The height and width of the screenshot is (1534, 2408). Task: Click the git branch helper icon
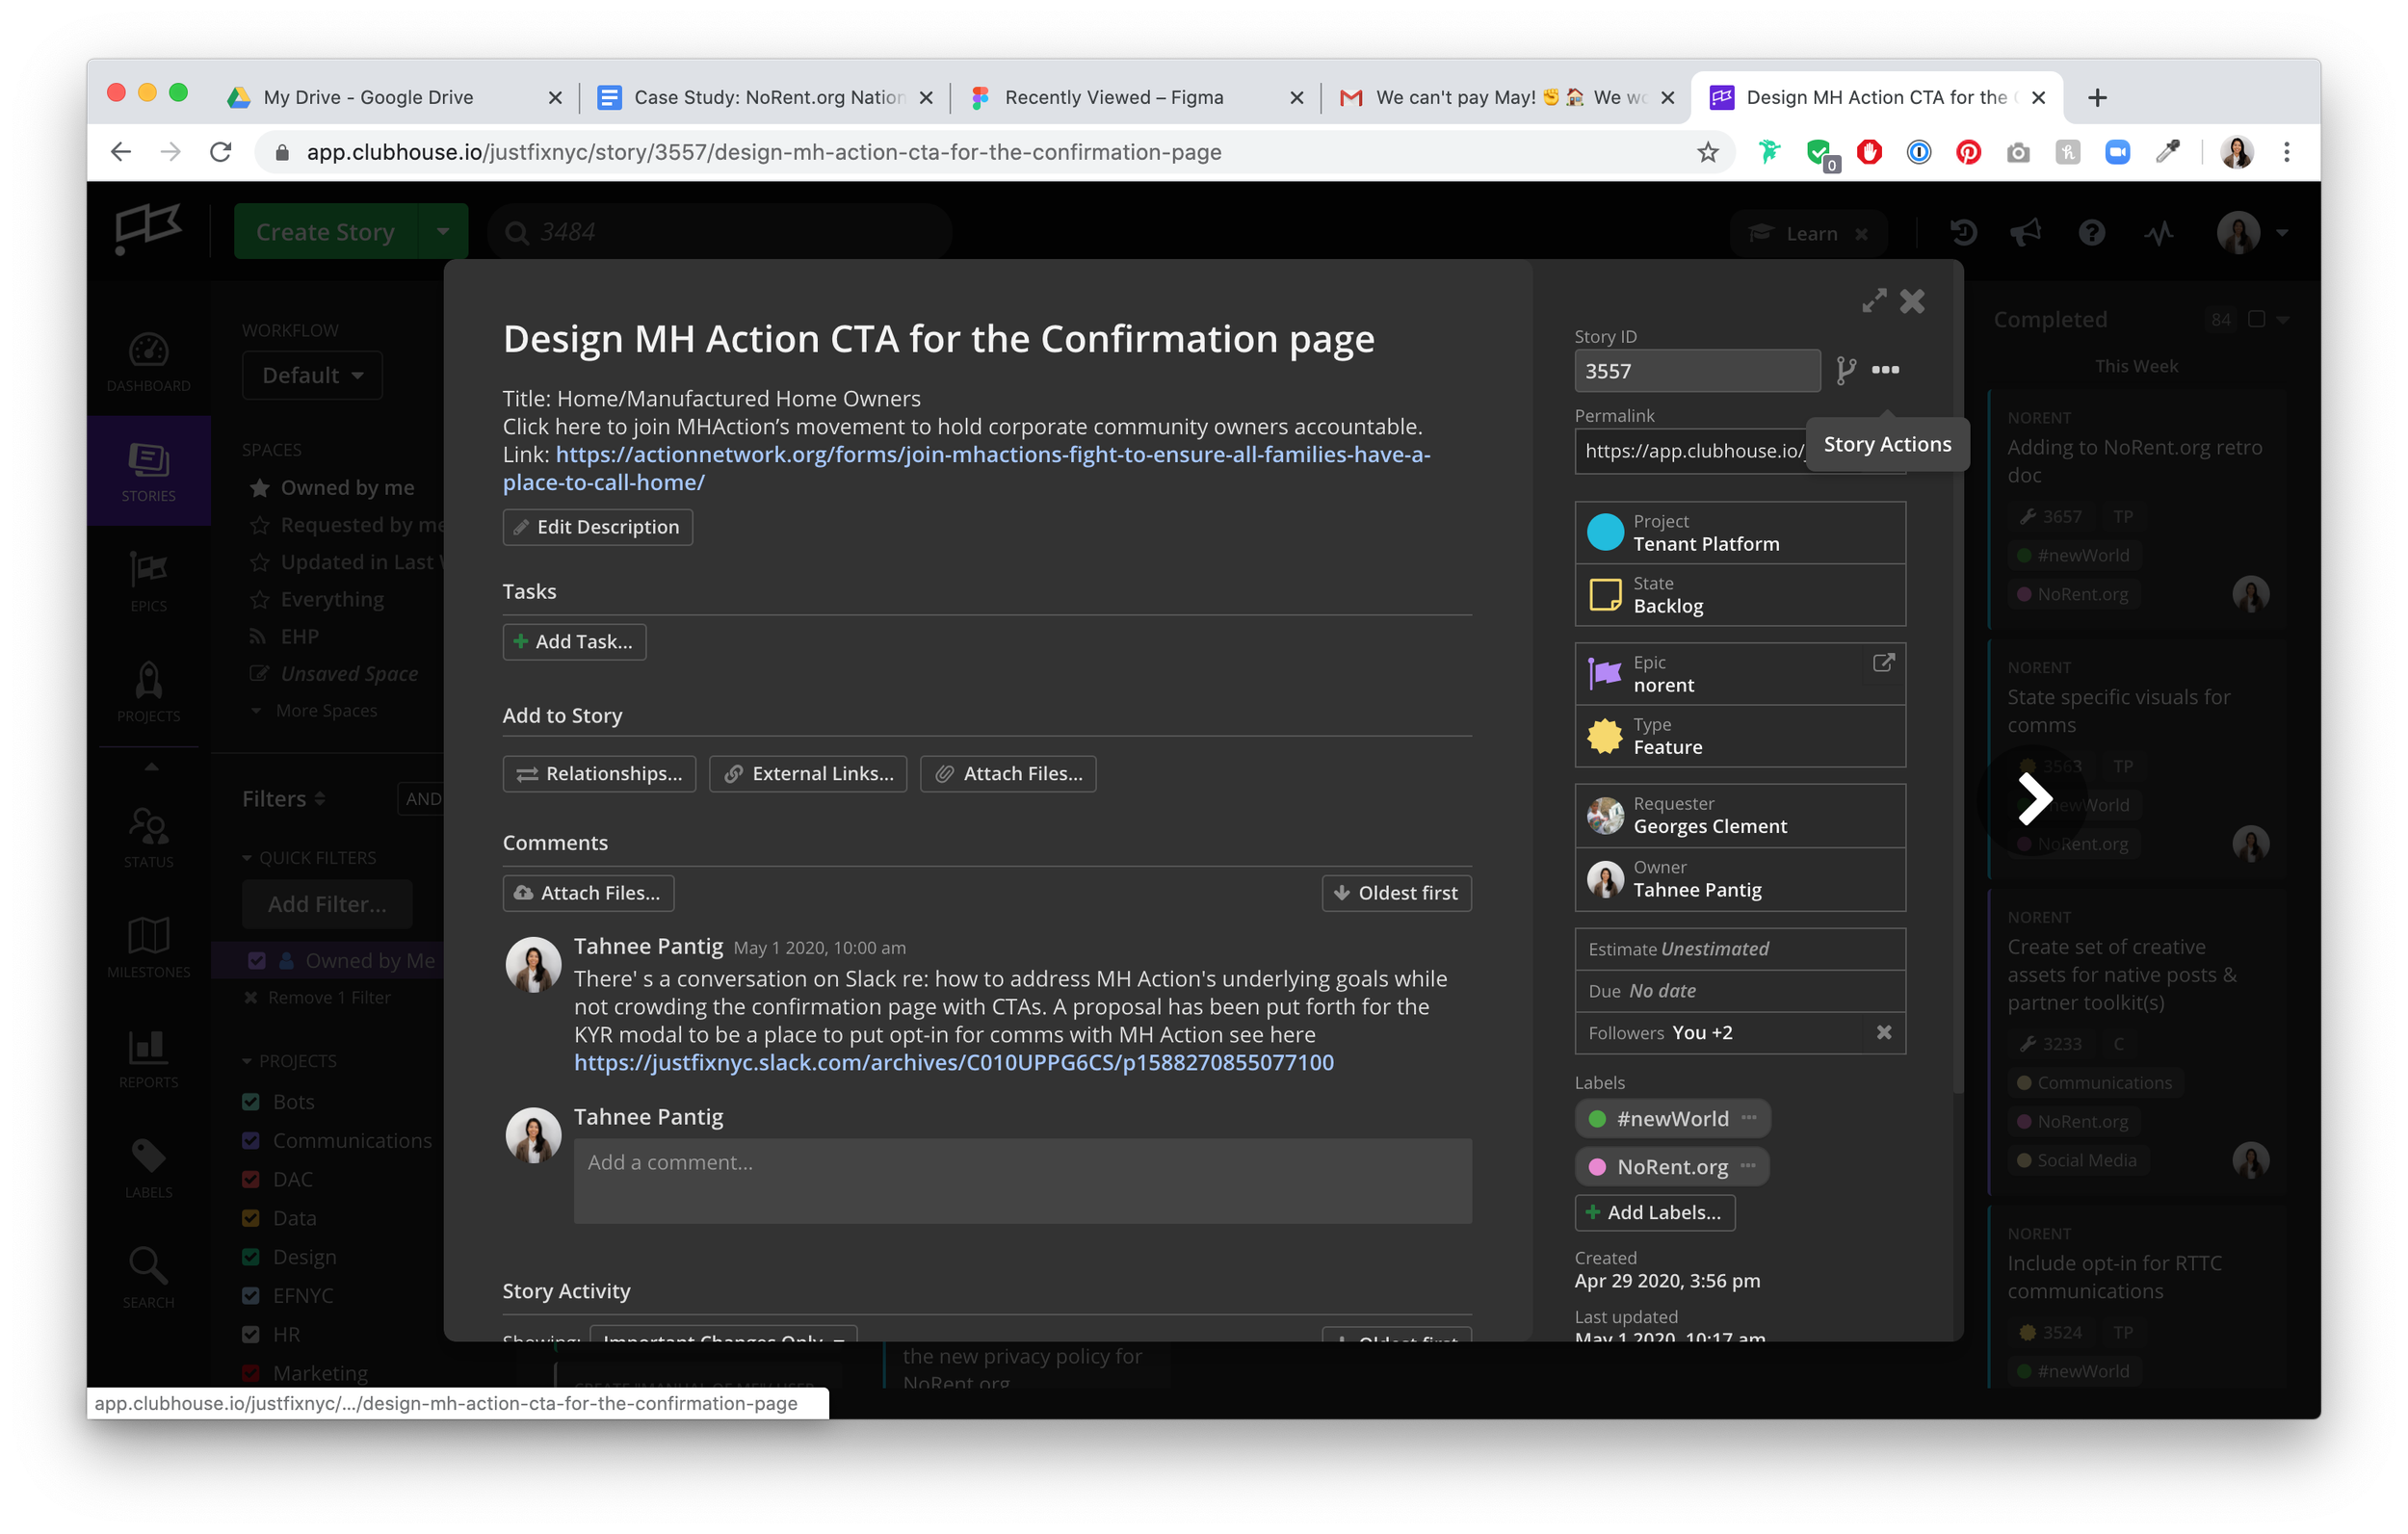coord(1846,371)
